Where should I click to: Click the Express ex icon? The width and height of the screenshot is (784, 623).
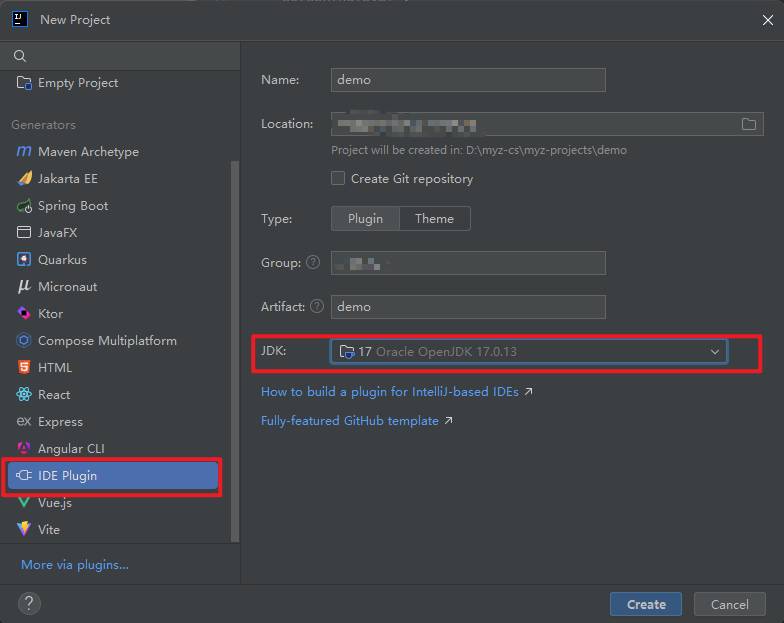(x=24, y=422)
